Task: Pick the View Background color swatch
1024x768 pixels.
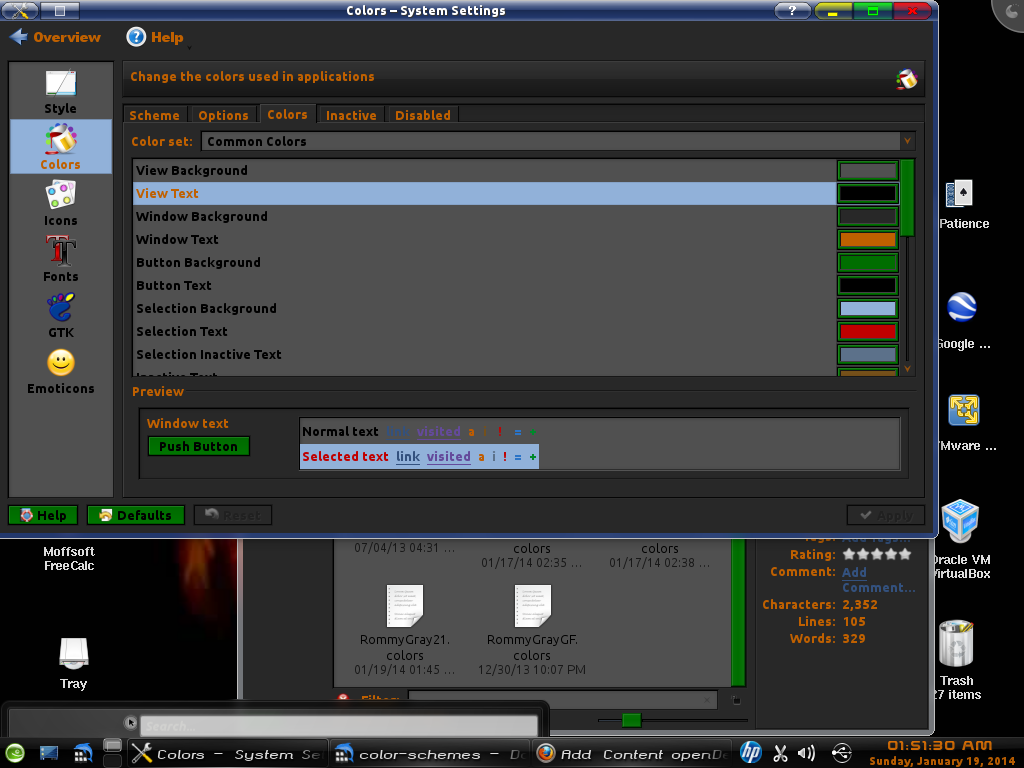Action: [x=867, y=171]
